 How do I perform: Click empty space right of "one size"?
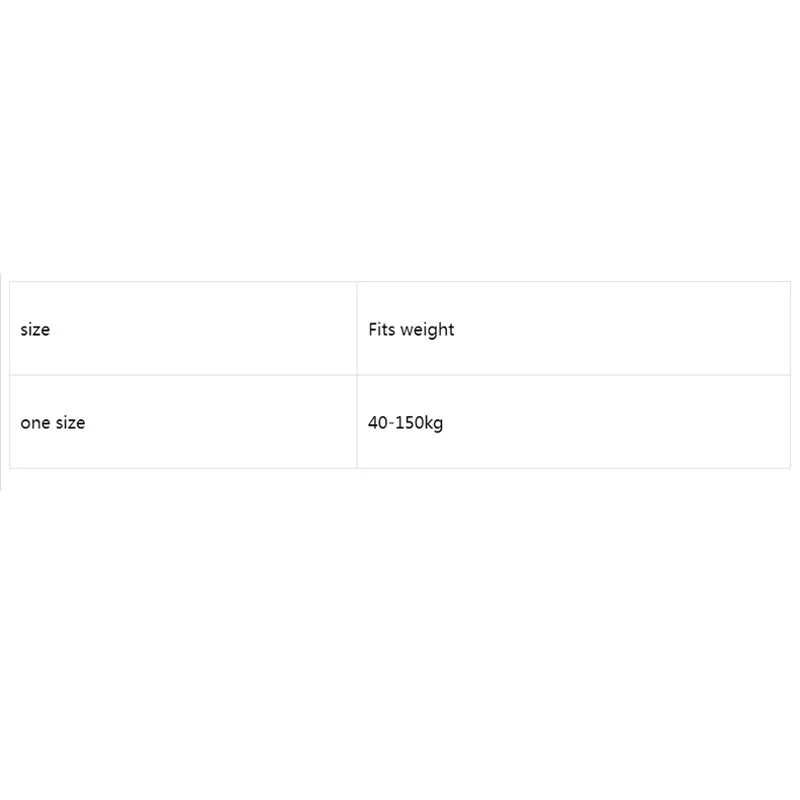(x=220, y=422)
